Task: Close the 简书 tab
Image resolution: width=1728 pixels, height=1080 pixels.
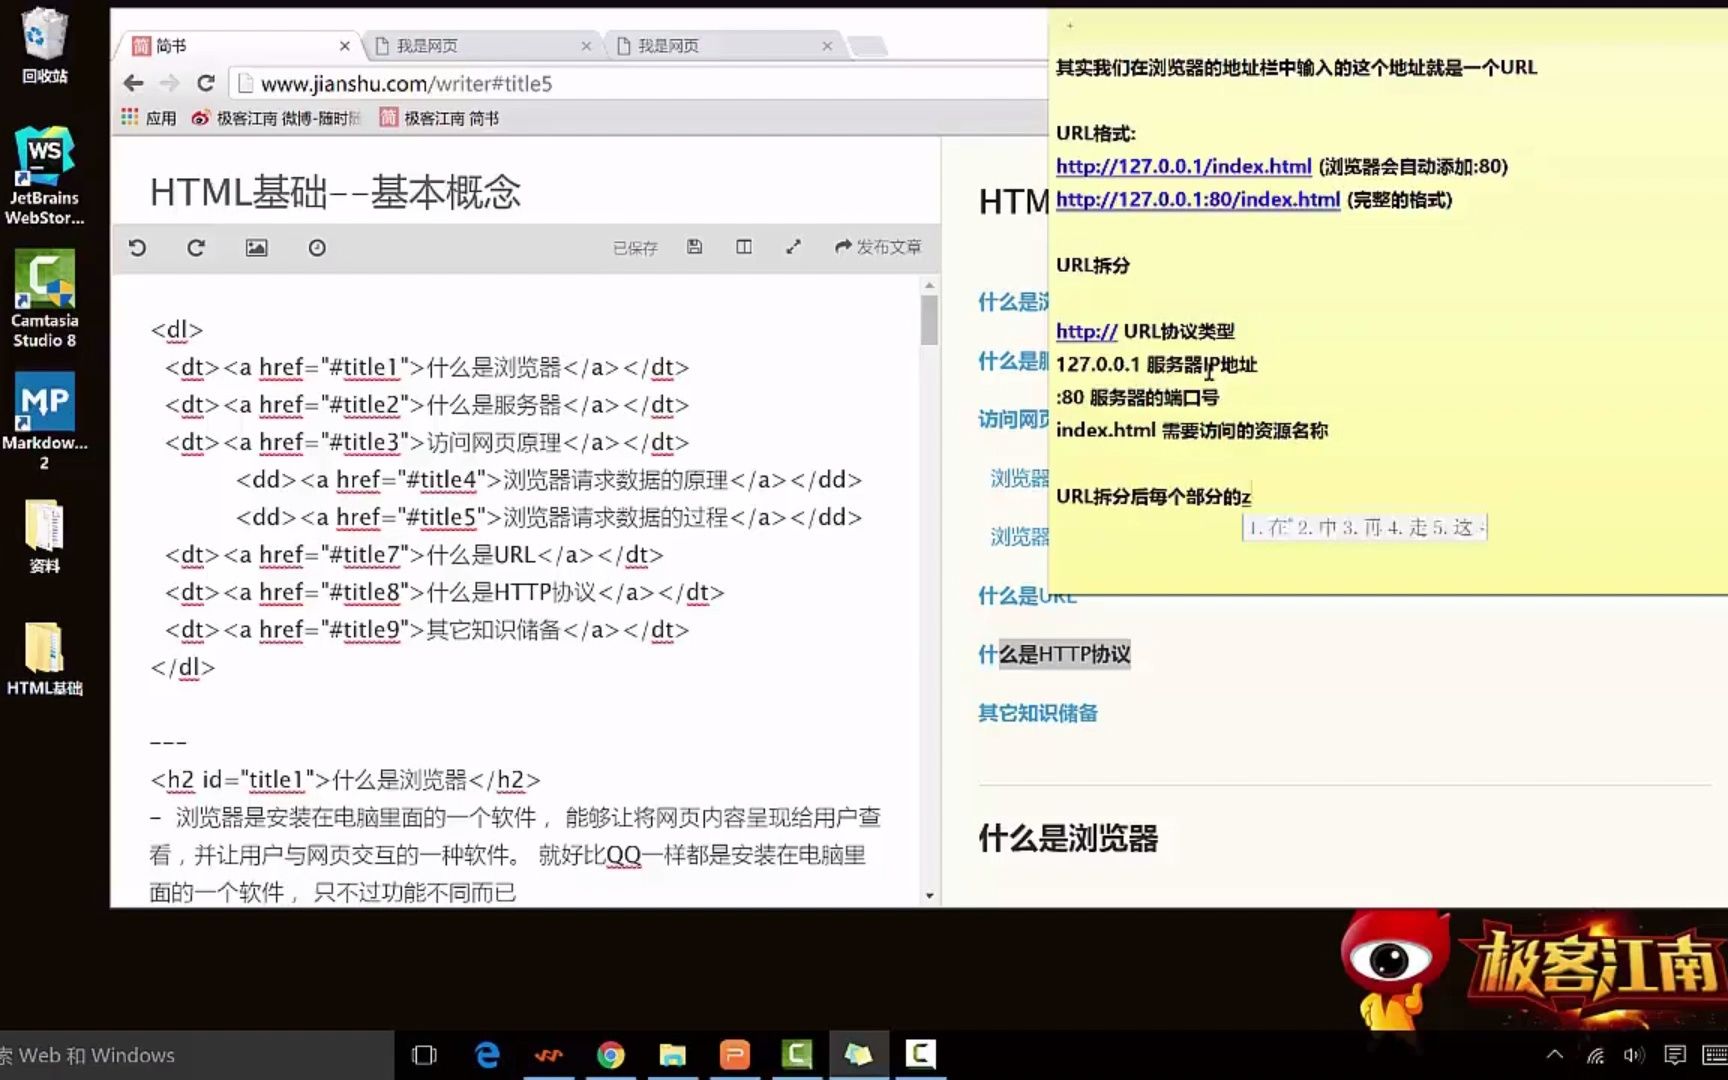Action: pyautogui.click(x=345, y=46)
